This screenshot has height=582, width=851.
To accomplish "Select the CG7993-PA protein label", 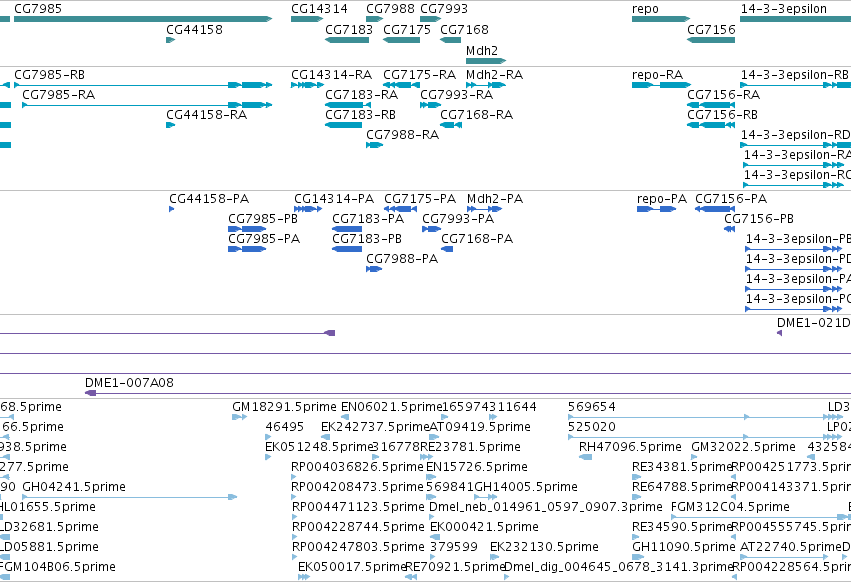I will pos(458,219).
